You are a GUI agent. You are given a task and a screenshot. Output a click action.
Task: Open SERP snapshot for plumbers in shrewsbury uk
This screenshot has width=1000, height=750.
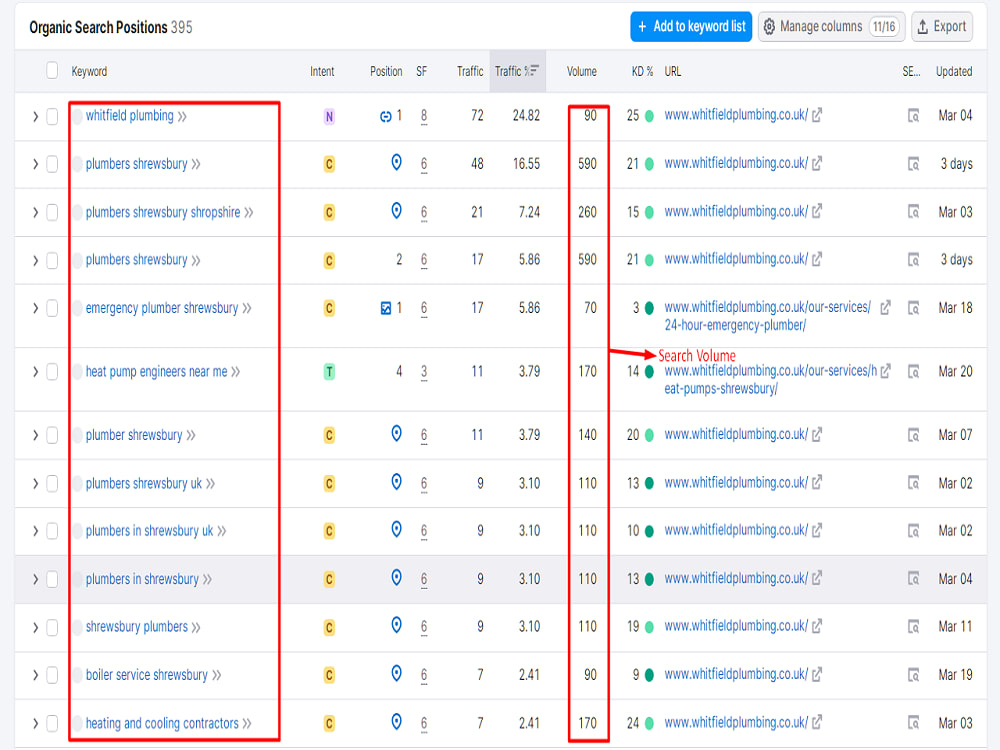(913, 531)
